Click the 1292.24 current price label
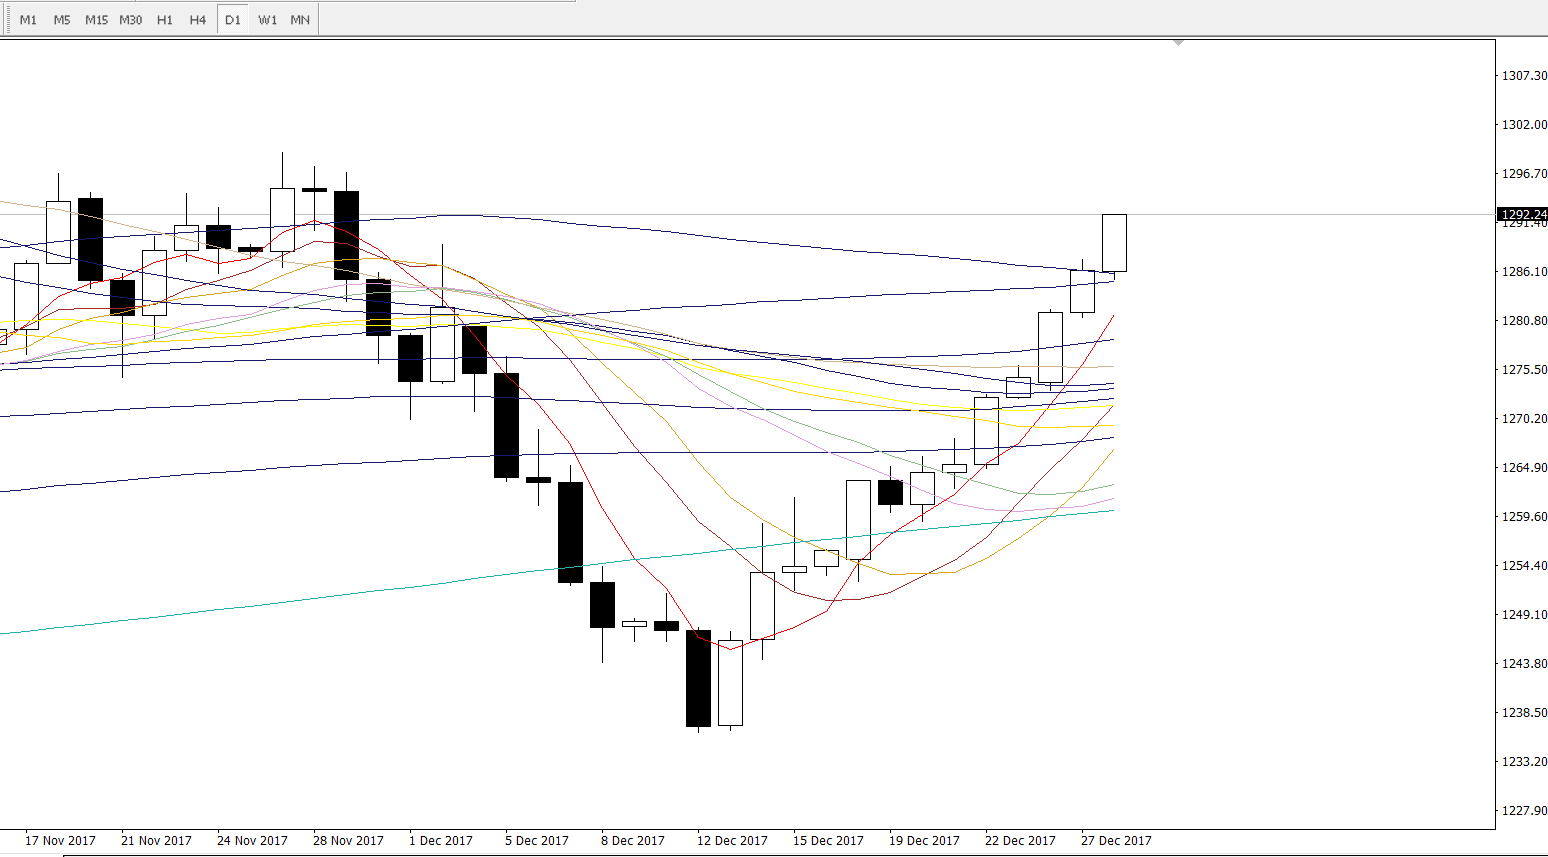This screenshot has width=1548, height=857. [1522, 214]
